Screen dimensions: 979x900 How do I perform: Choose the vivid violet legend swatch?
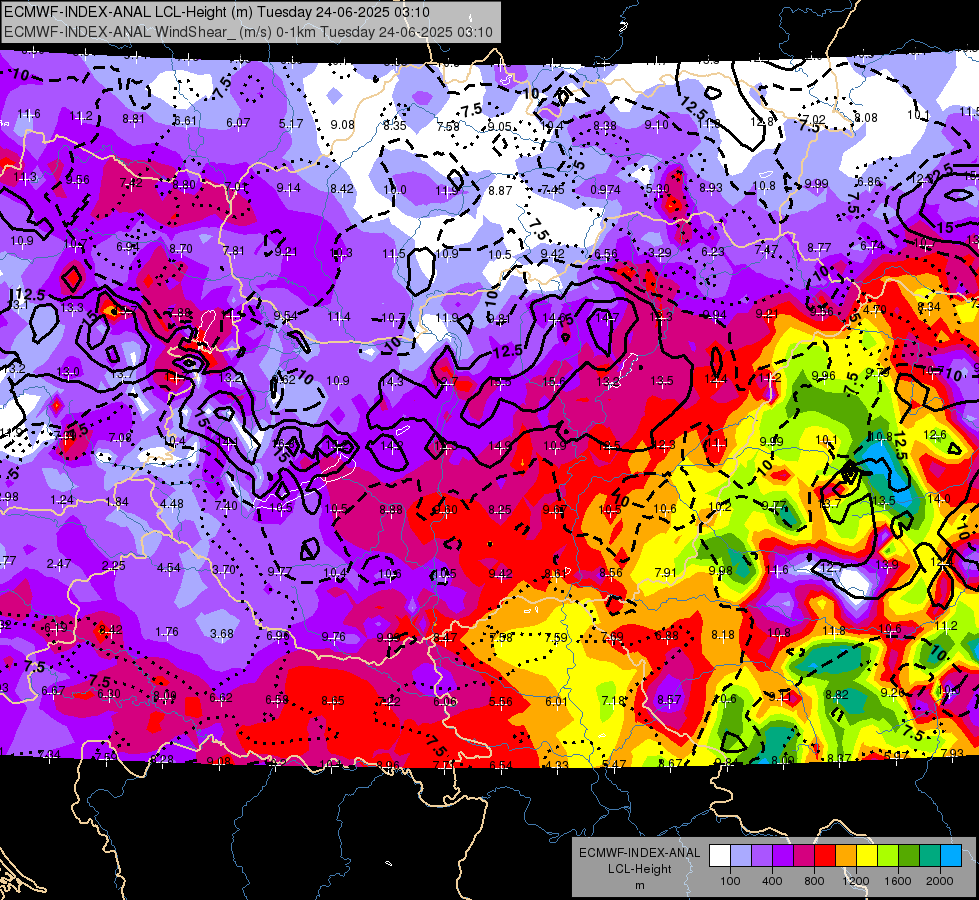(783, 855)
